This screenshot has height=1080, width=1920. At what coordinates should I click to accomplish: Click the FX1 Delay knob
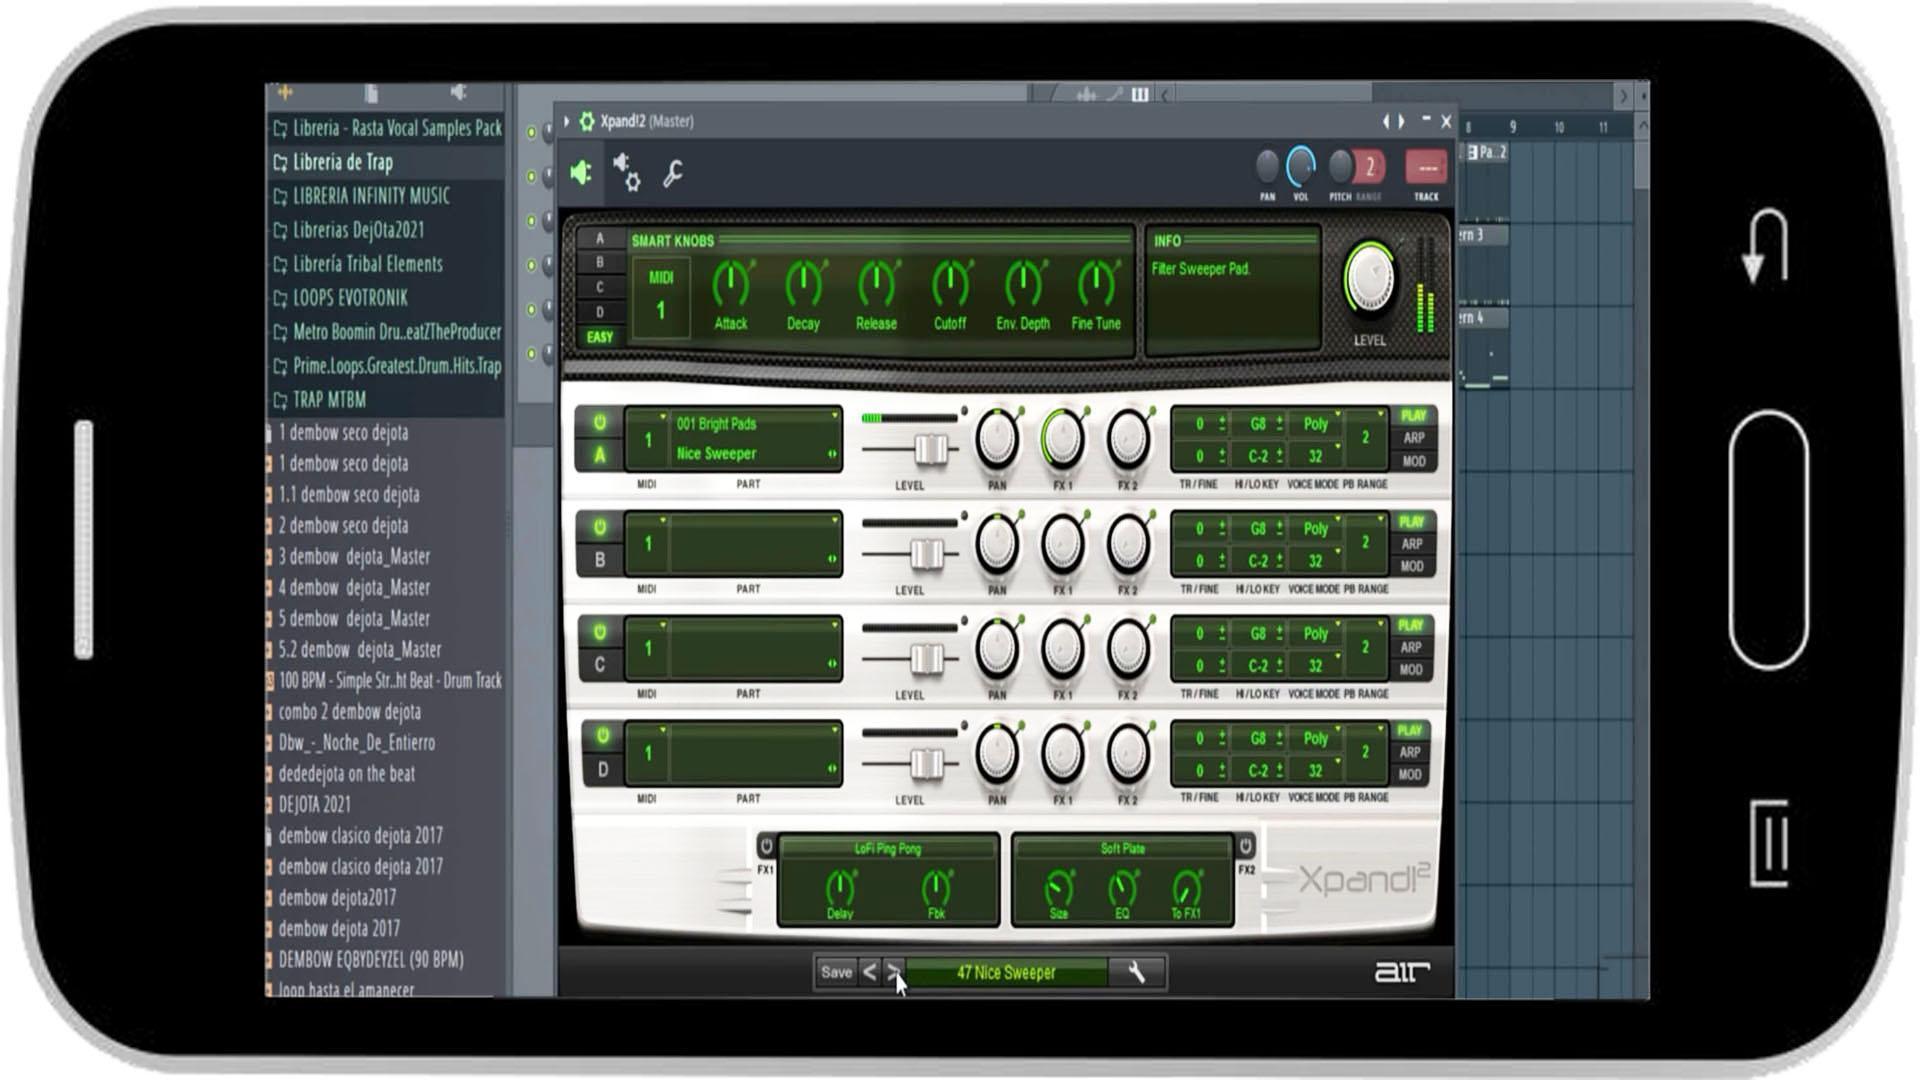(840, 888)
